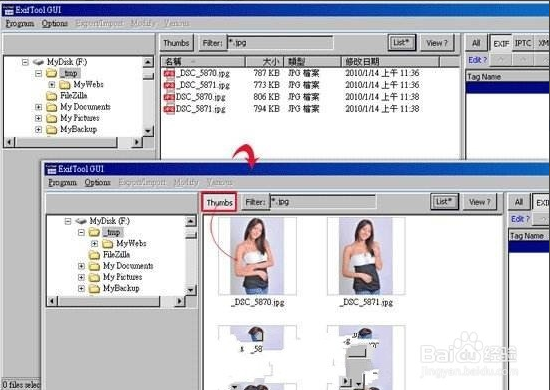
Task: Click the Filter field in back window
Action: point(280,43)
